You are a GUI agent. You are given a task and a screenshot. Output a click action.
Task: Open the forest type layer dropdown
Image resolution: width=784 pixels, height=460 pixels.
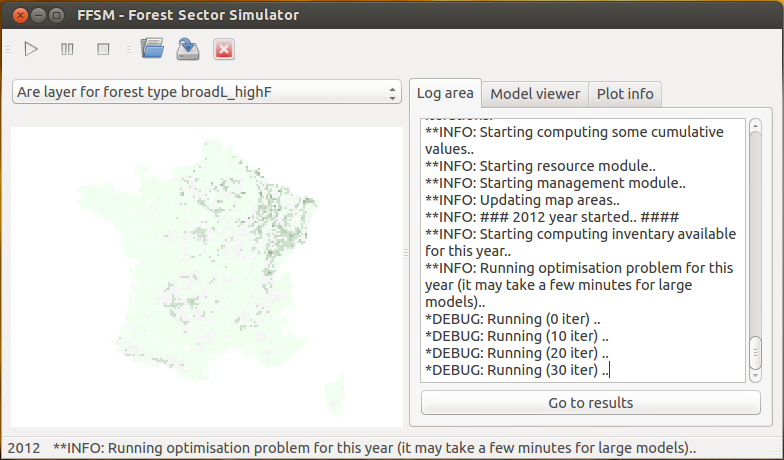tap(207, 92)
